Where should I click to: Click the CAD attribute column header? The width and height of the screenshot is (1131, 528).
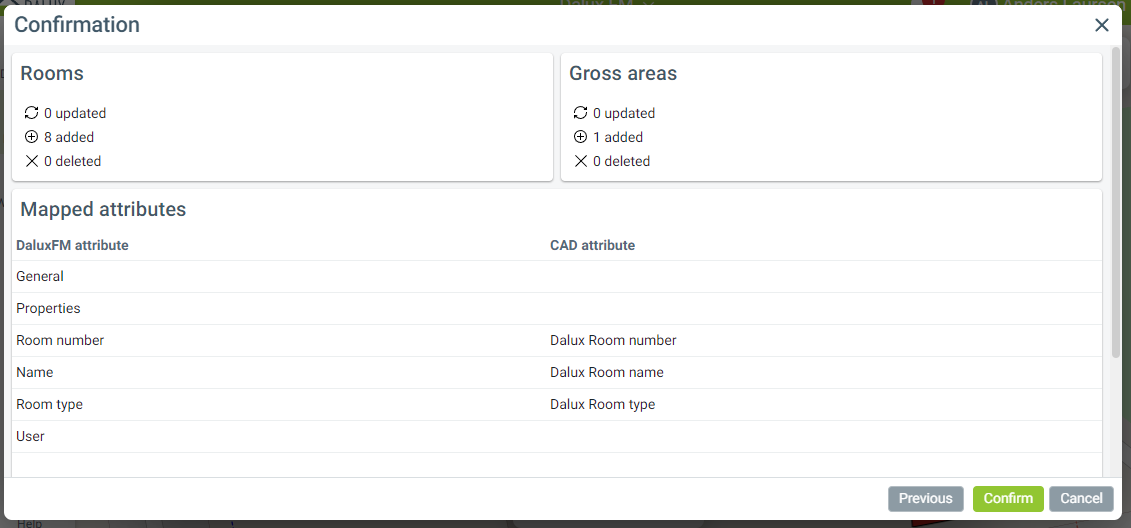(592, 245)
